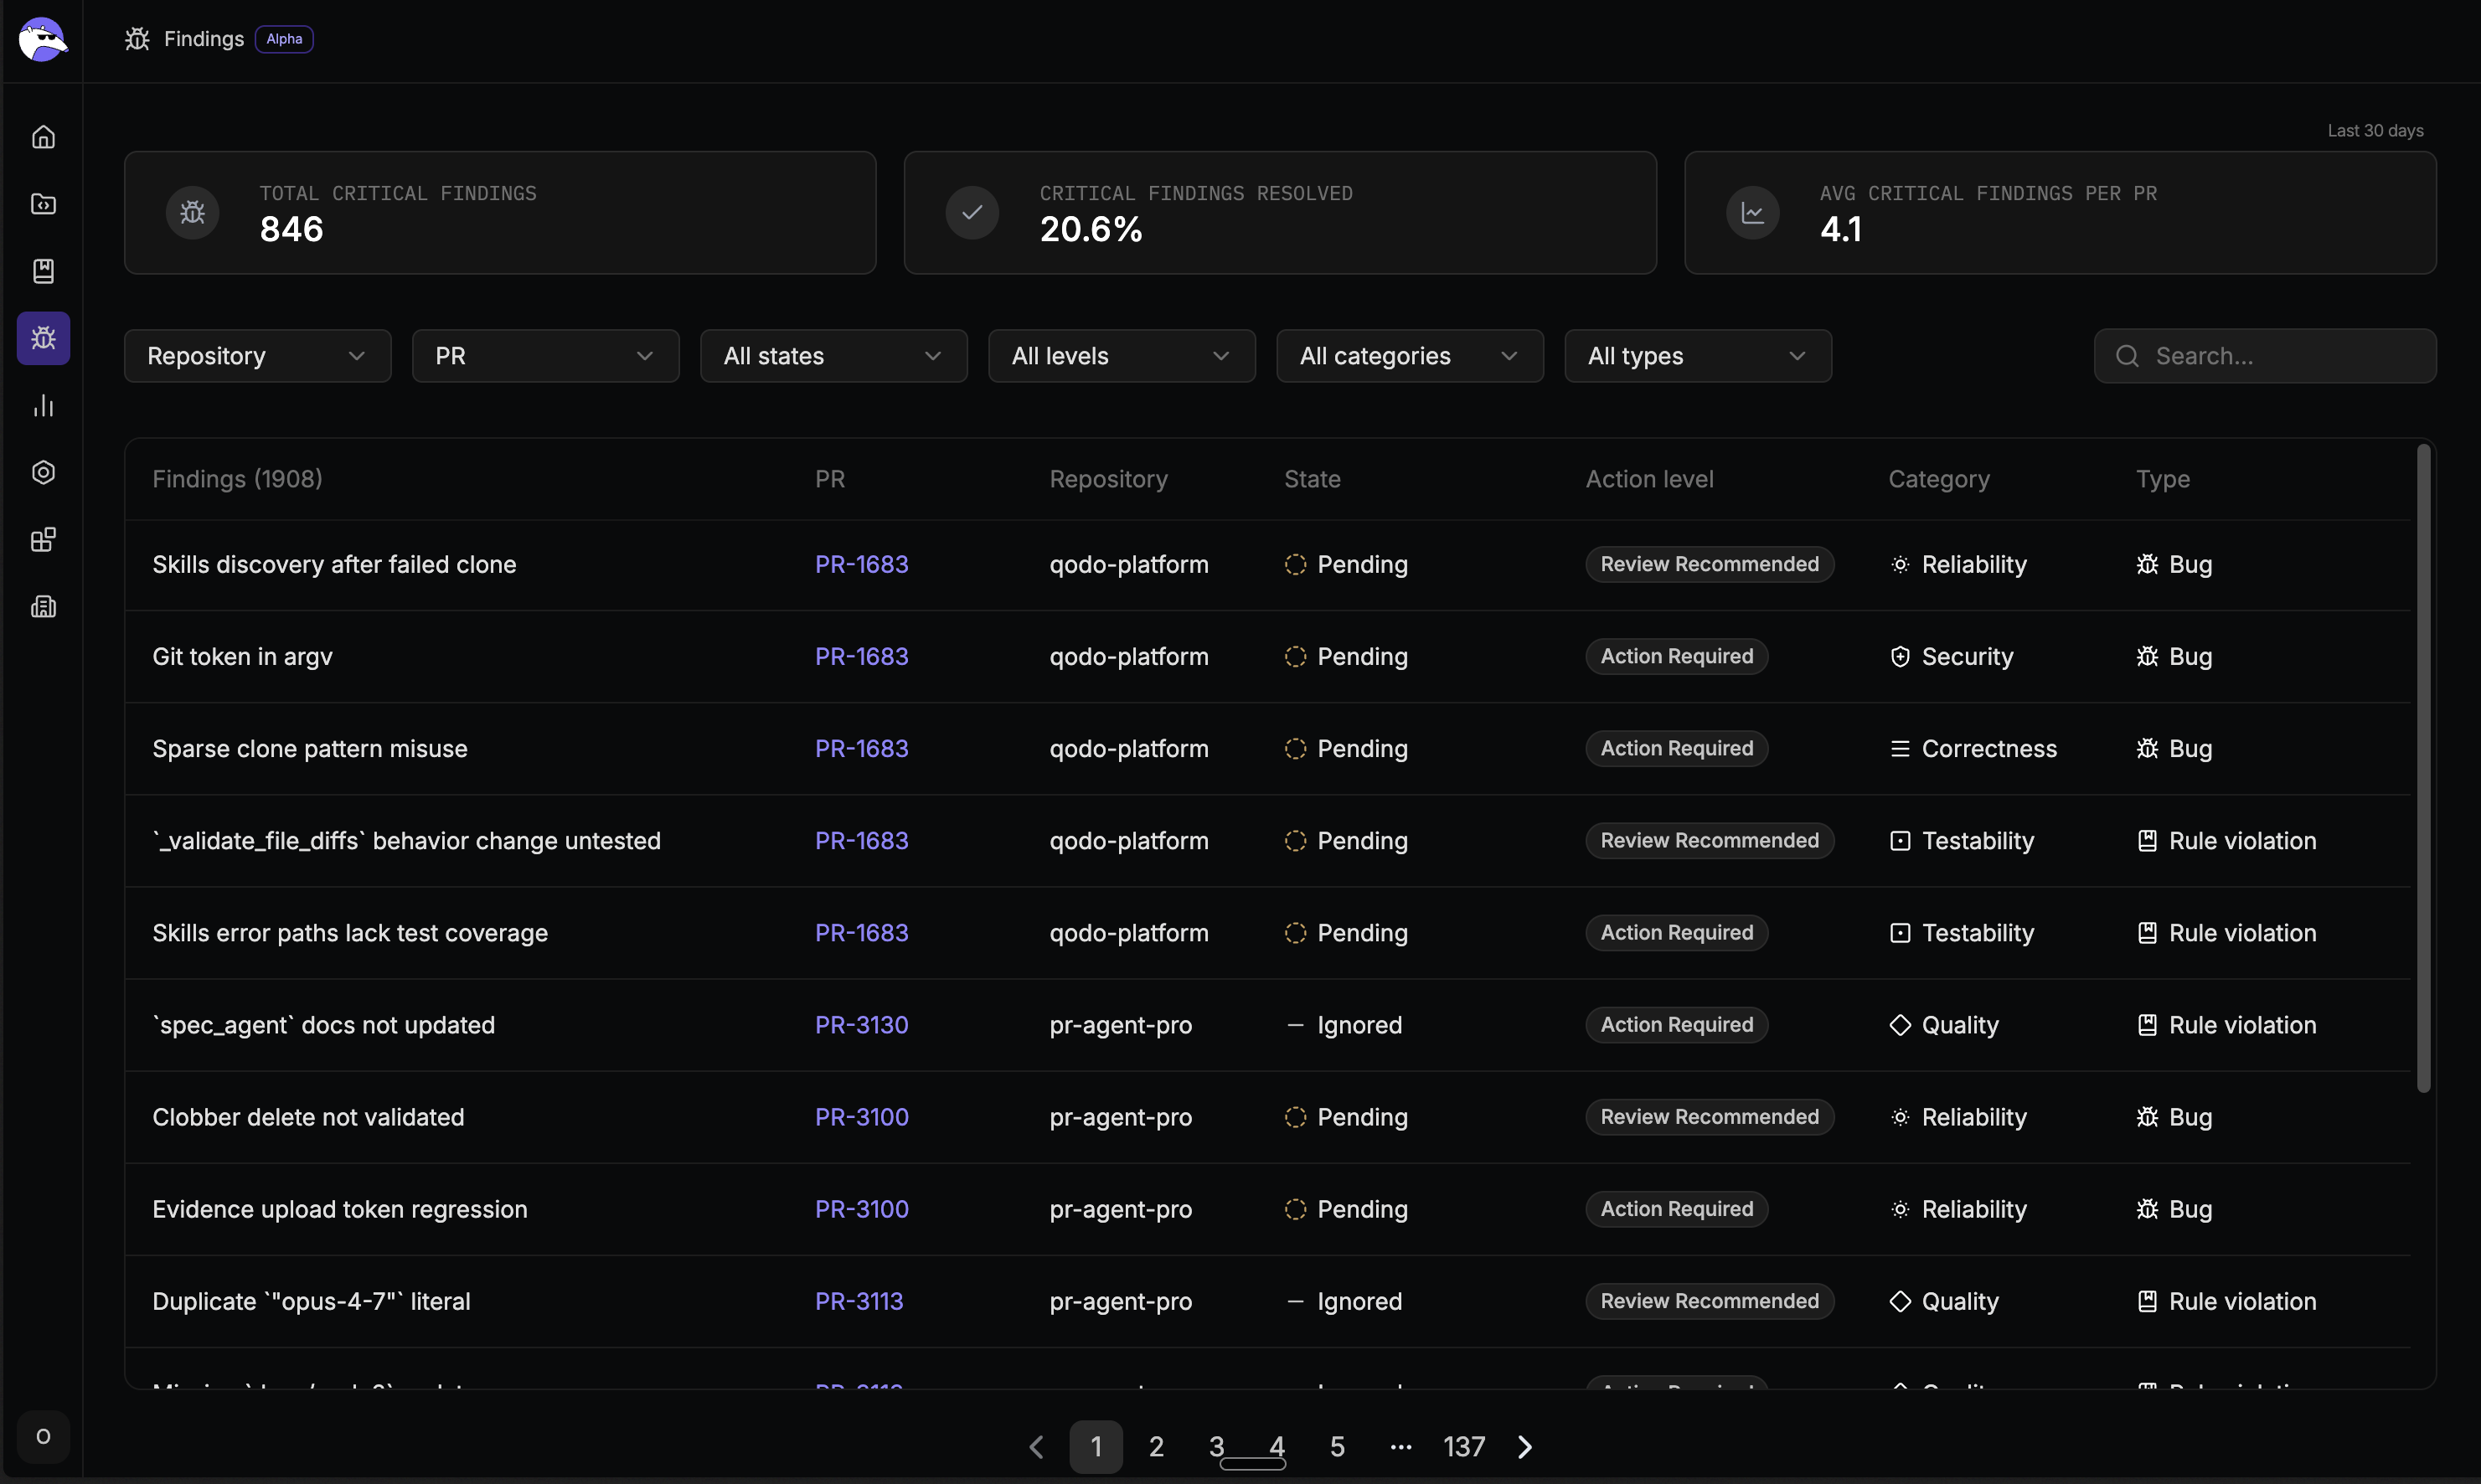Click the Pending status icon in the Git token row
The width and height of the screenshot is (2481, 1484).
click(x=1295, y=657)
